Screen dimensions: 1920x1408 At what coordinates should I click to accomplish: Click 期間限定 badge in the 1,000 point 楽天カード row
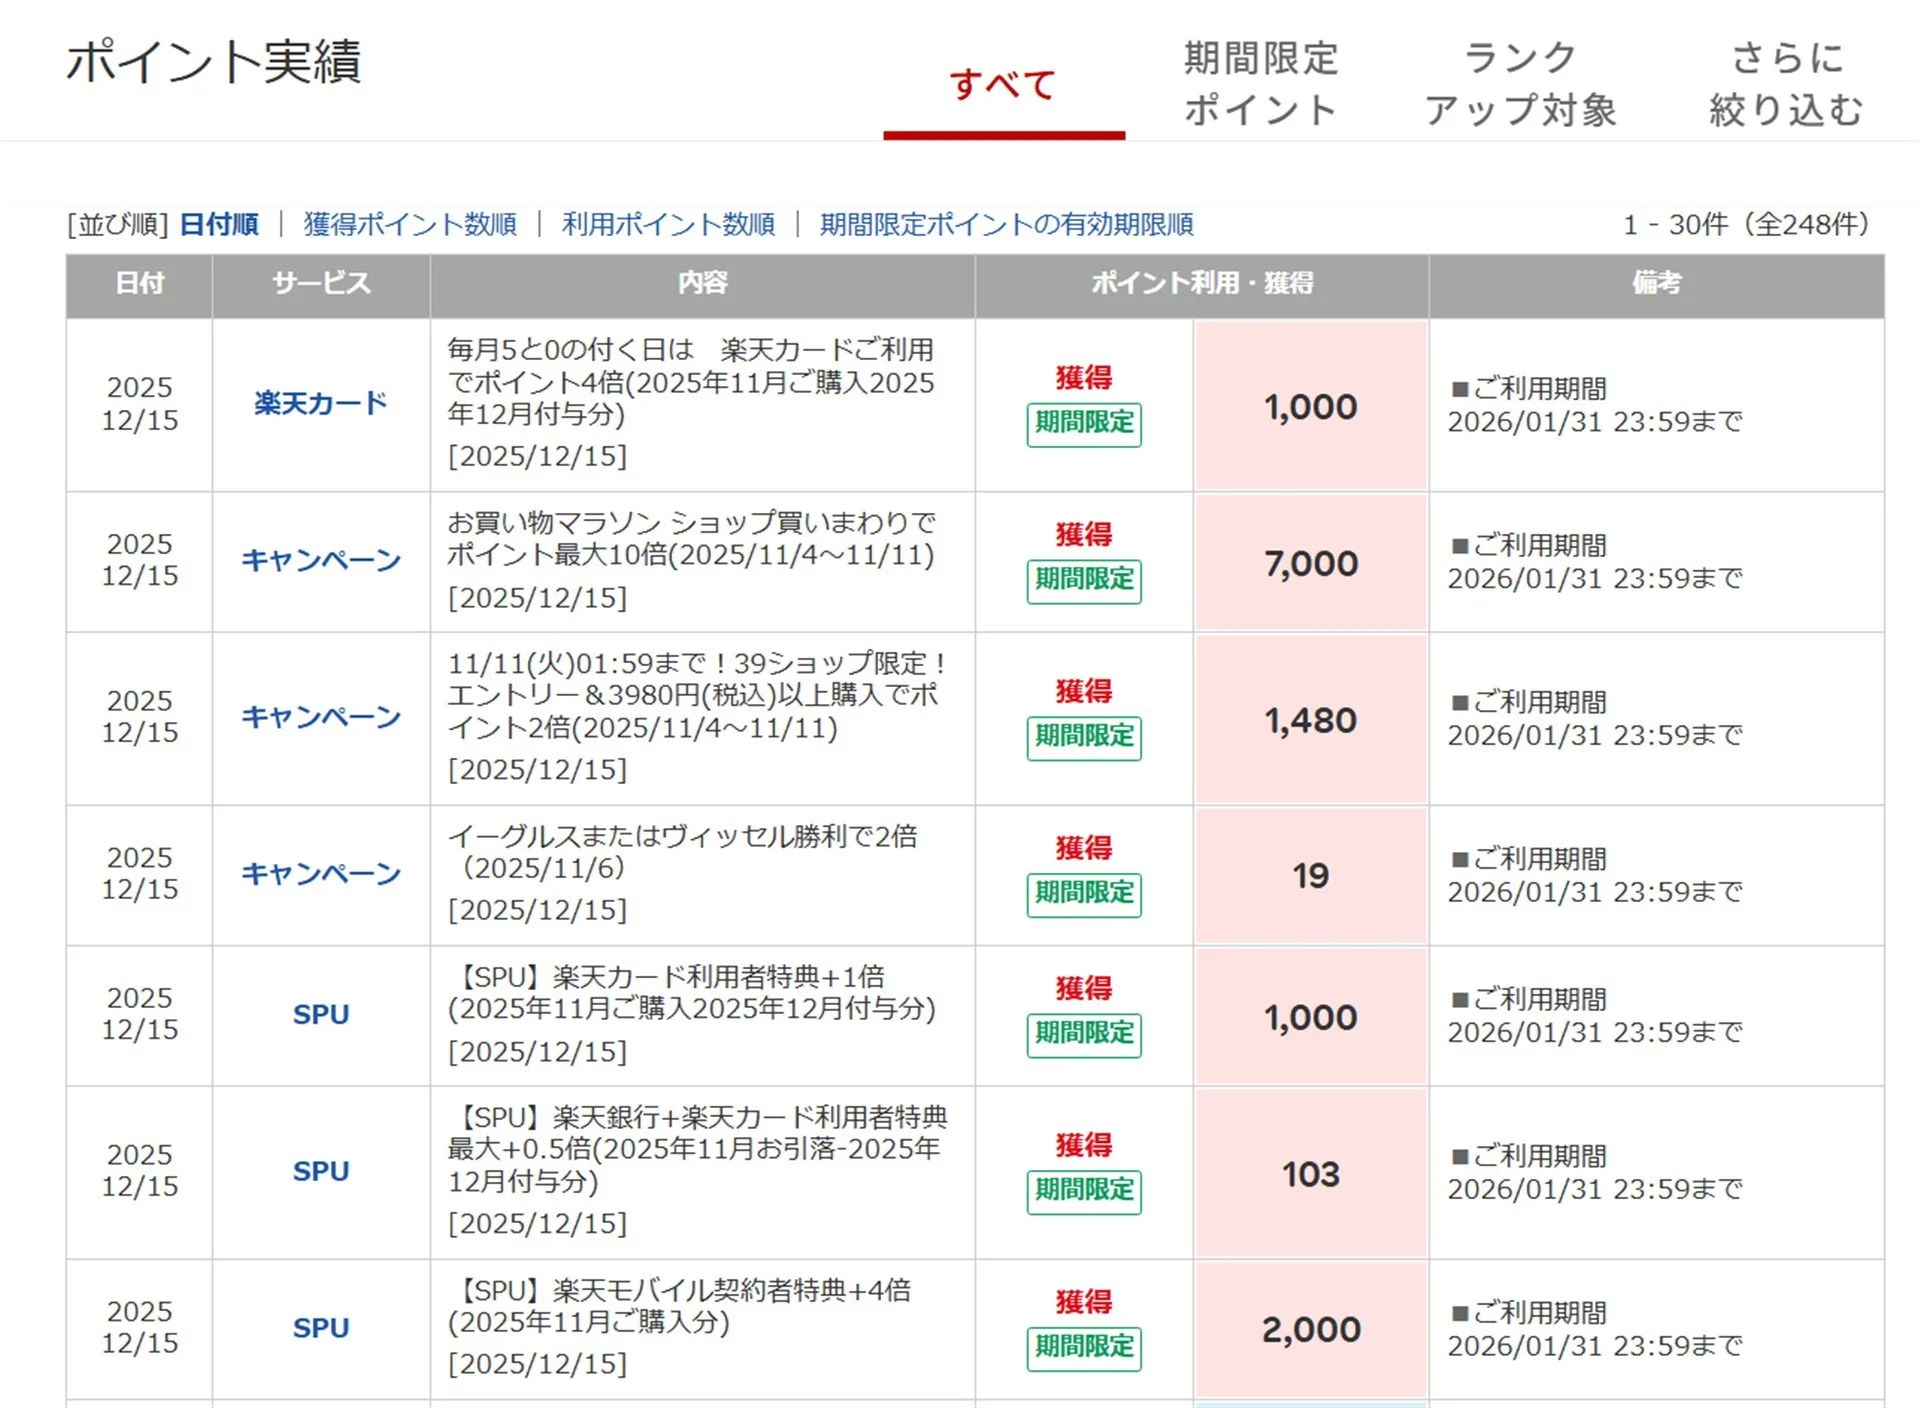pyautogui.click(x=1084, y=423)
